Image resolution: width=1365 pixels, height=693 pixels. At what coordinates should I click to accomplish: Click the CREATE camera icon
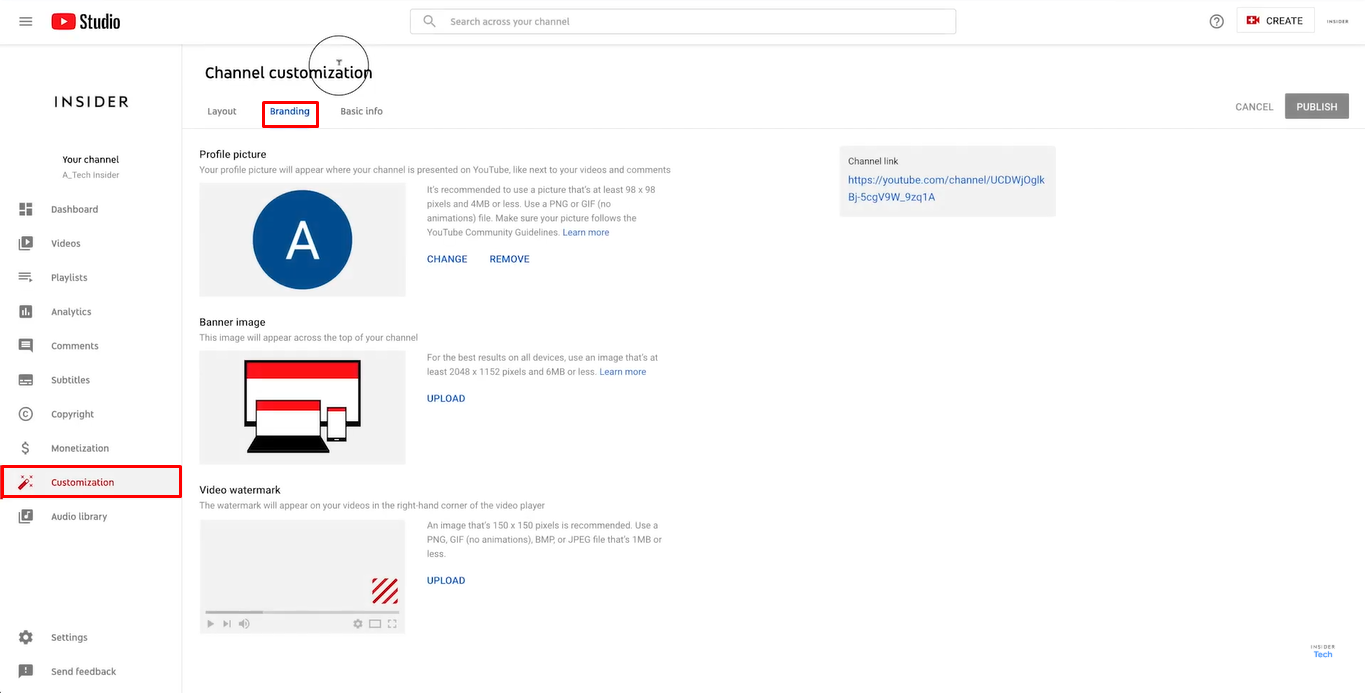pos(1253,19)
